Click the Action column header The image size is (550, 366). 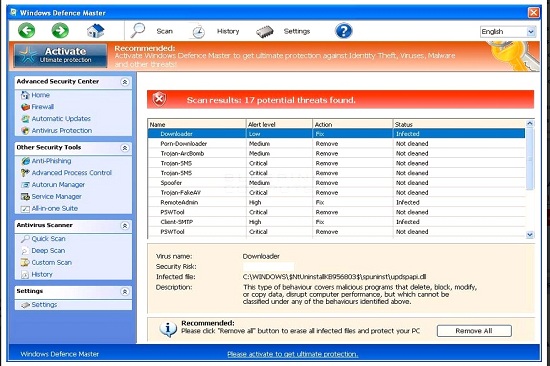click(353, 124)
